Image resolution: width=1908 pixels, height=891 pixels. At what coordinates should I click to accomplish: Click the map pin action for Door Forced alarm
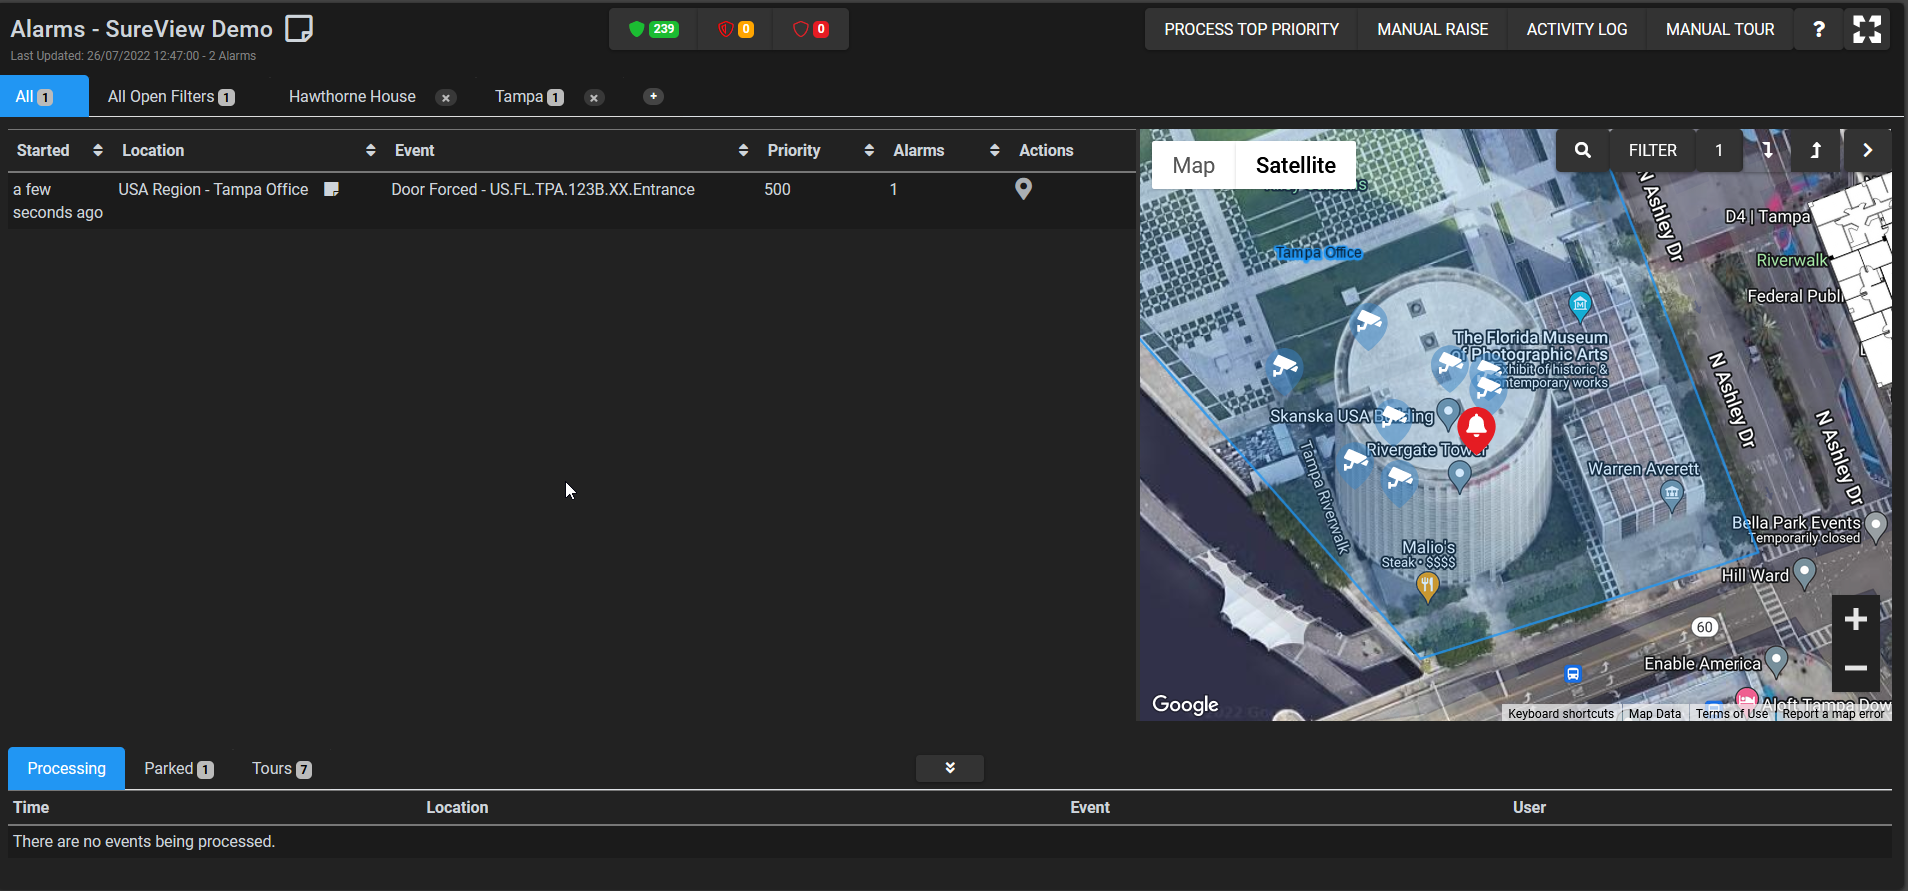tap(1023, 189)
